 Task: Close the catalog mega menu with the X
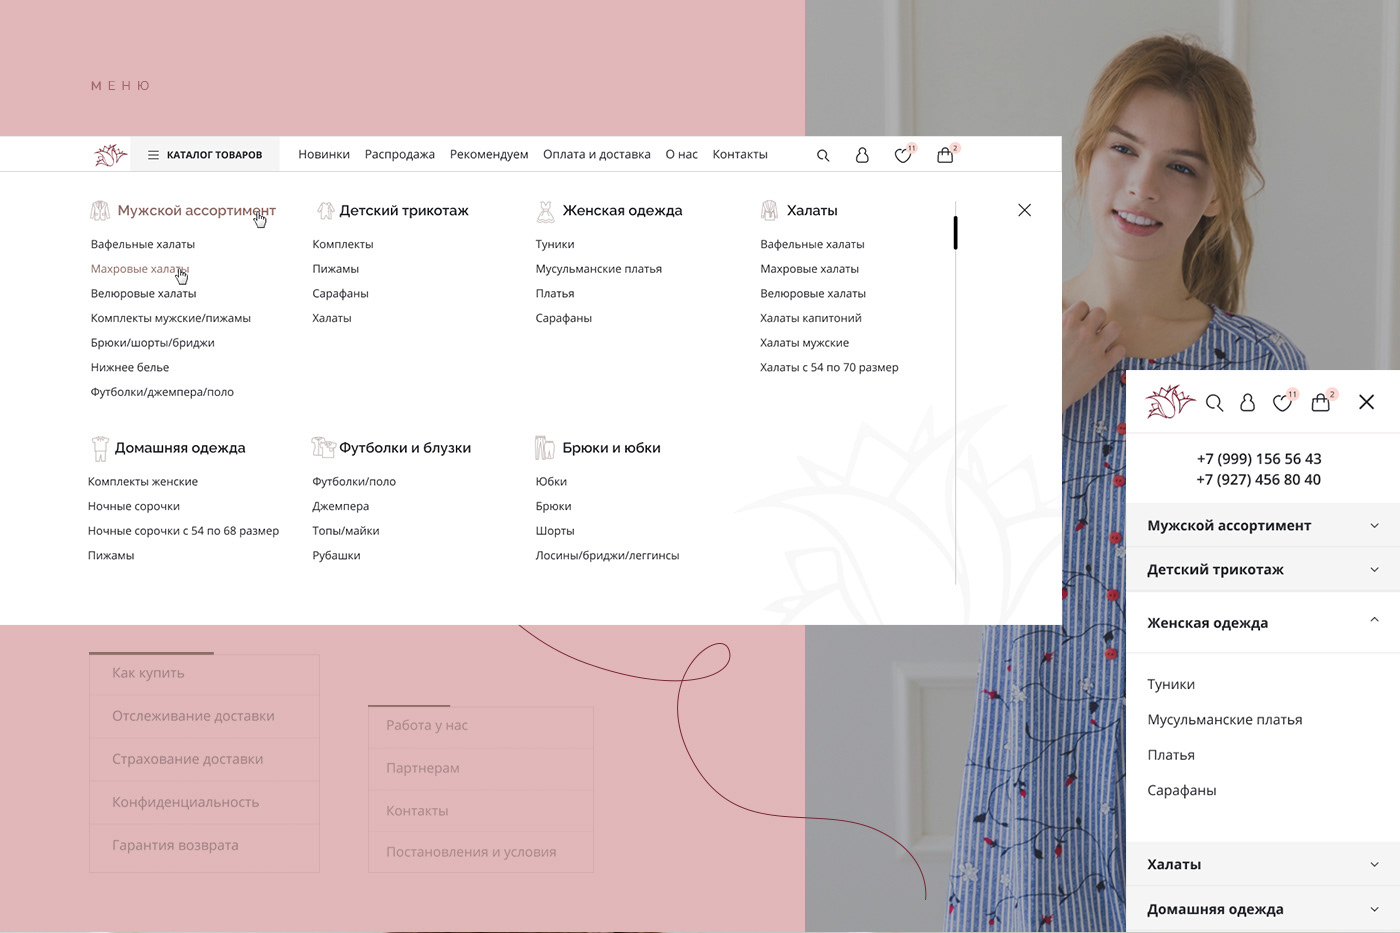[1024, 210]
